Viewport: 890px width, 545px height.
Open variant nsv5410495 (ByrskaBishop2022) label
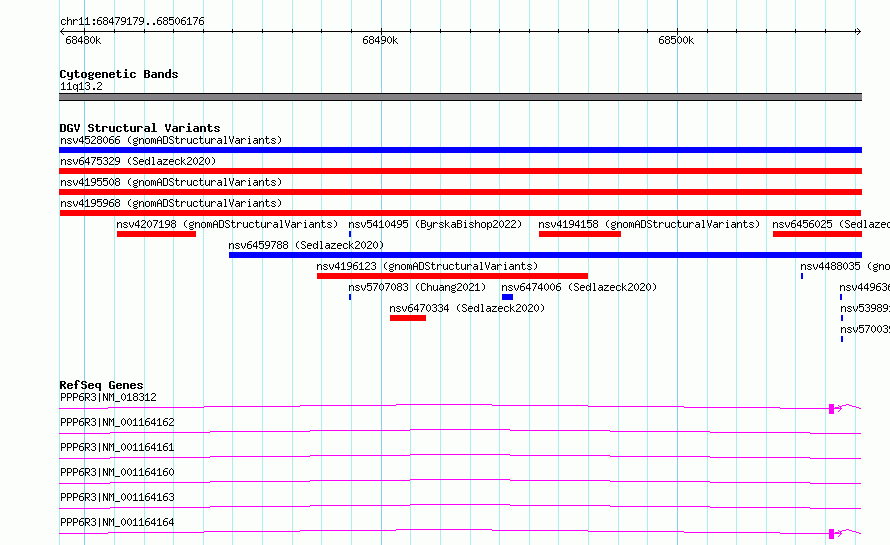[x=435, y=224]
